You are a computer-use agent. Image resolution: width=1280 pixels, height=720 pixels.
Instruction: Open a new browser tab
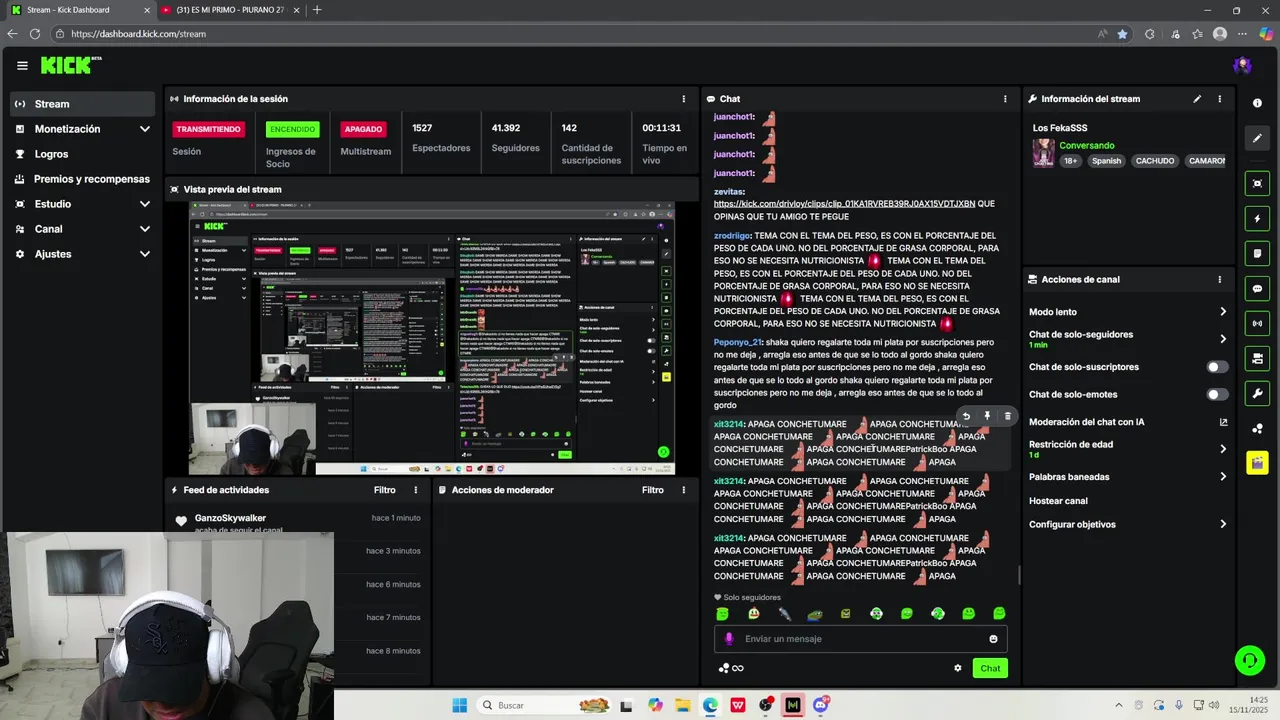click(x=317, y=10)
